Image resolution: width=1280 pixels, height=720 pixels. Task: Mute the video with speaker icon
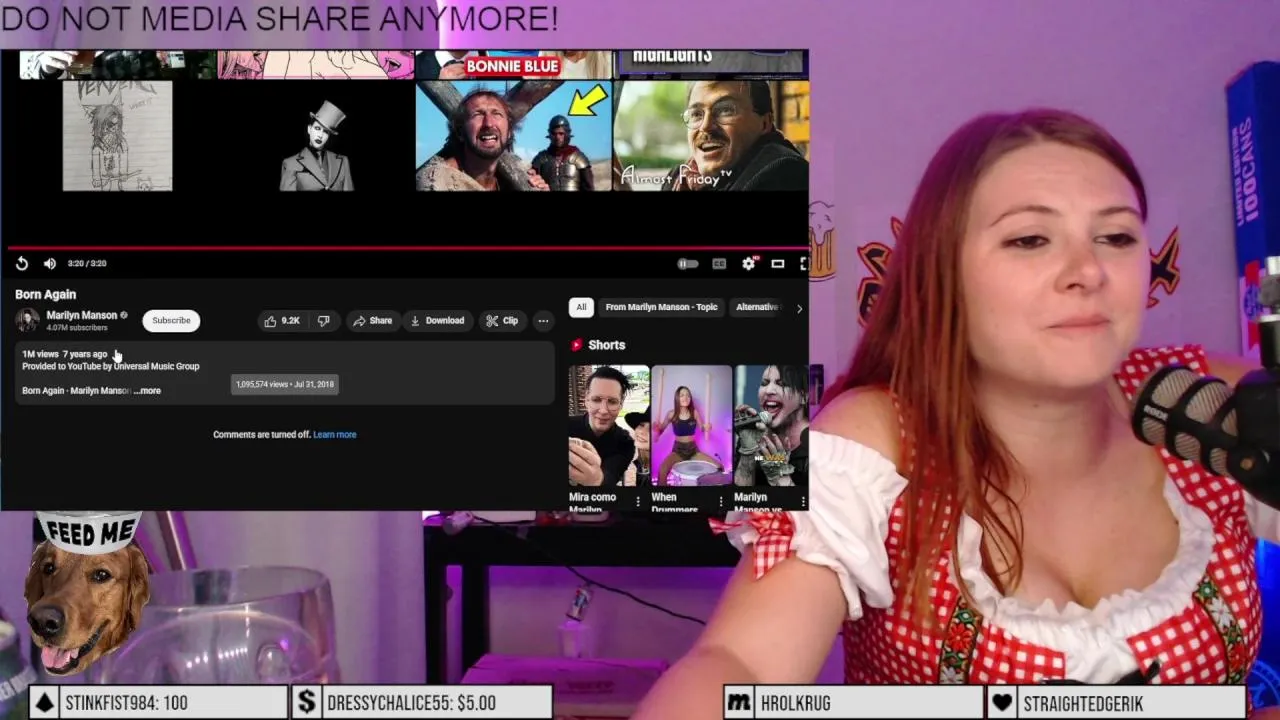coord(49,263)
